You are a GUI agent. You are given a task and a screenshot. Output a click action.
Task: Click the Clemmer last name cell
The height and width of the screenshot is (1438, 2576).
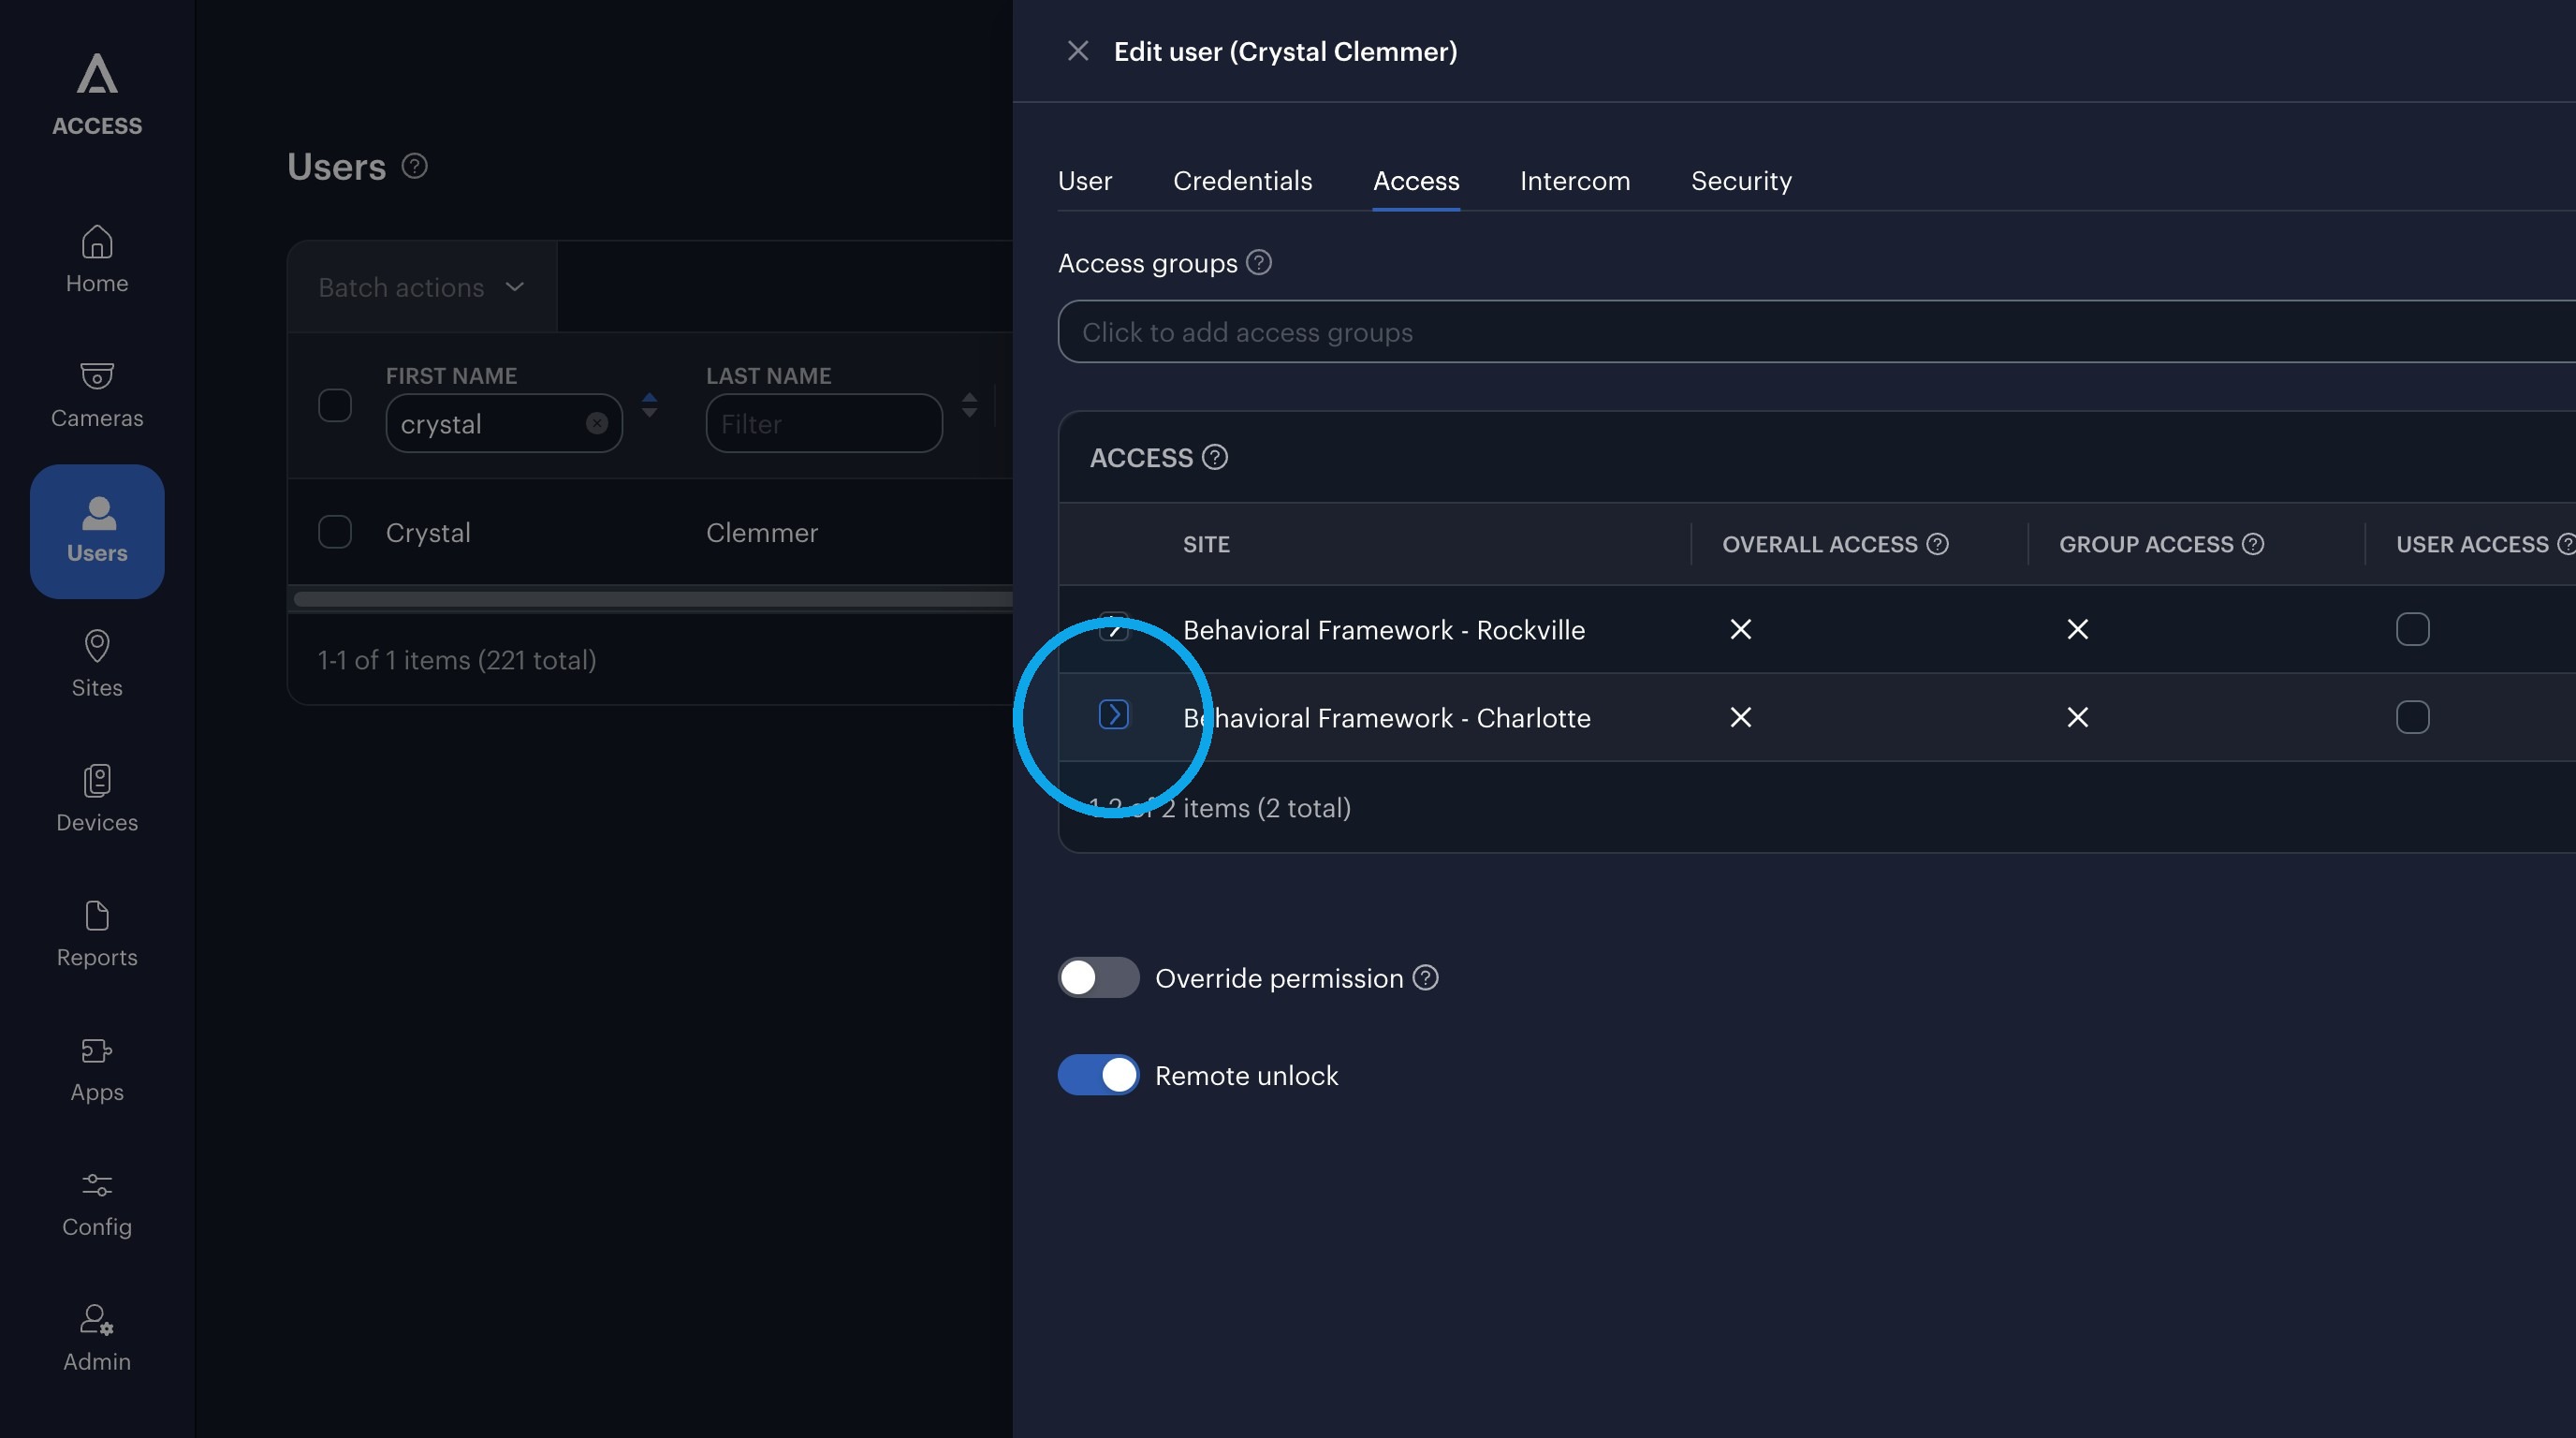pos(762,533)
